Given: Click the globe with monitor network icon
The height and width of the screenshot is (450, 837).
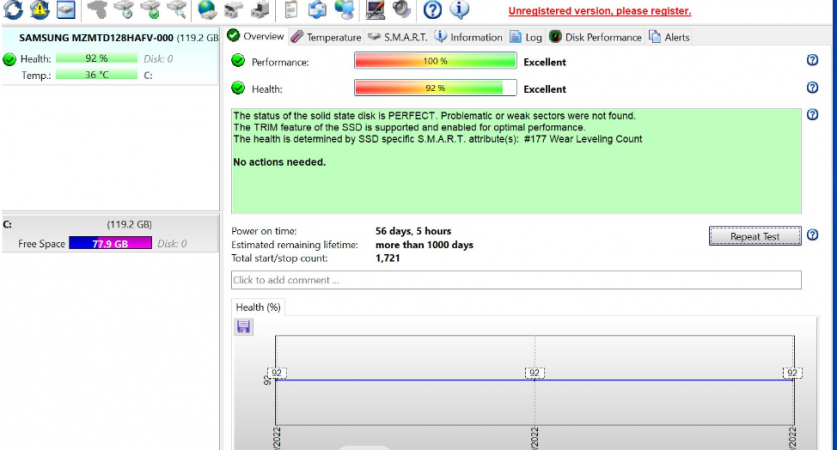Looking at the screenshot, I should tap(344, 10).
